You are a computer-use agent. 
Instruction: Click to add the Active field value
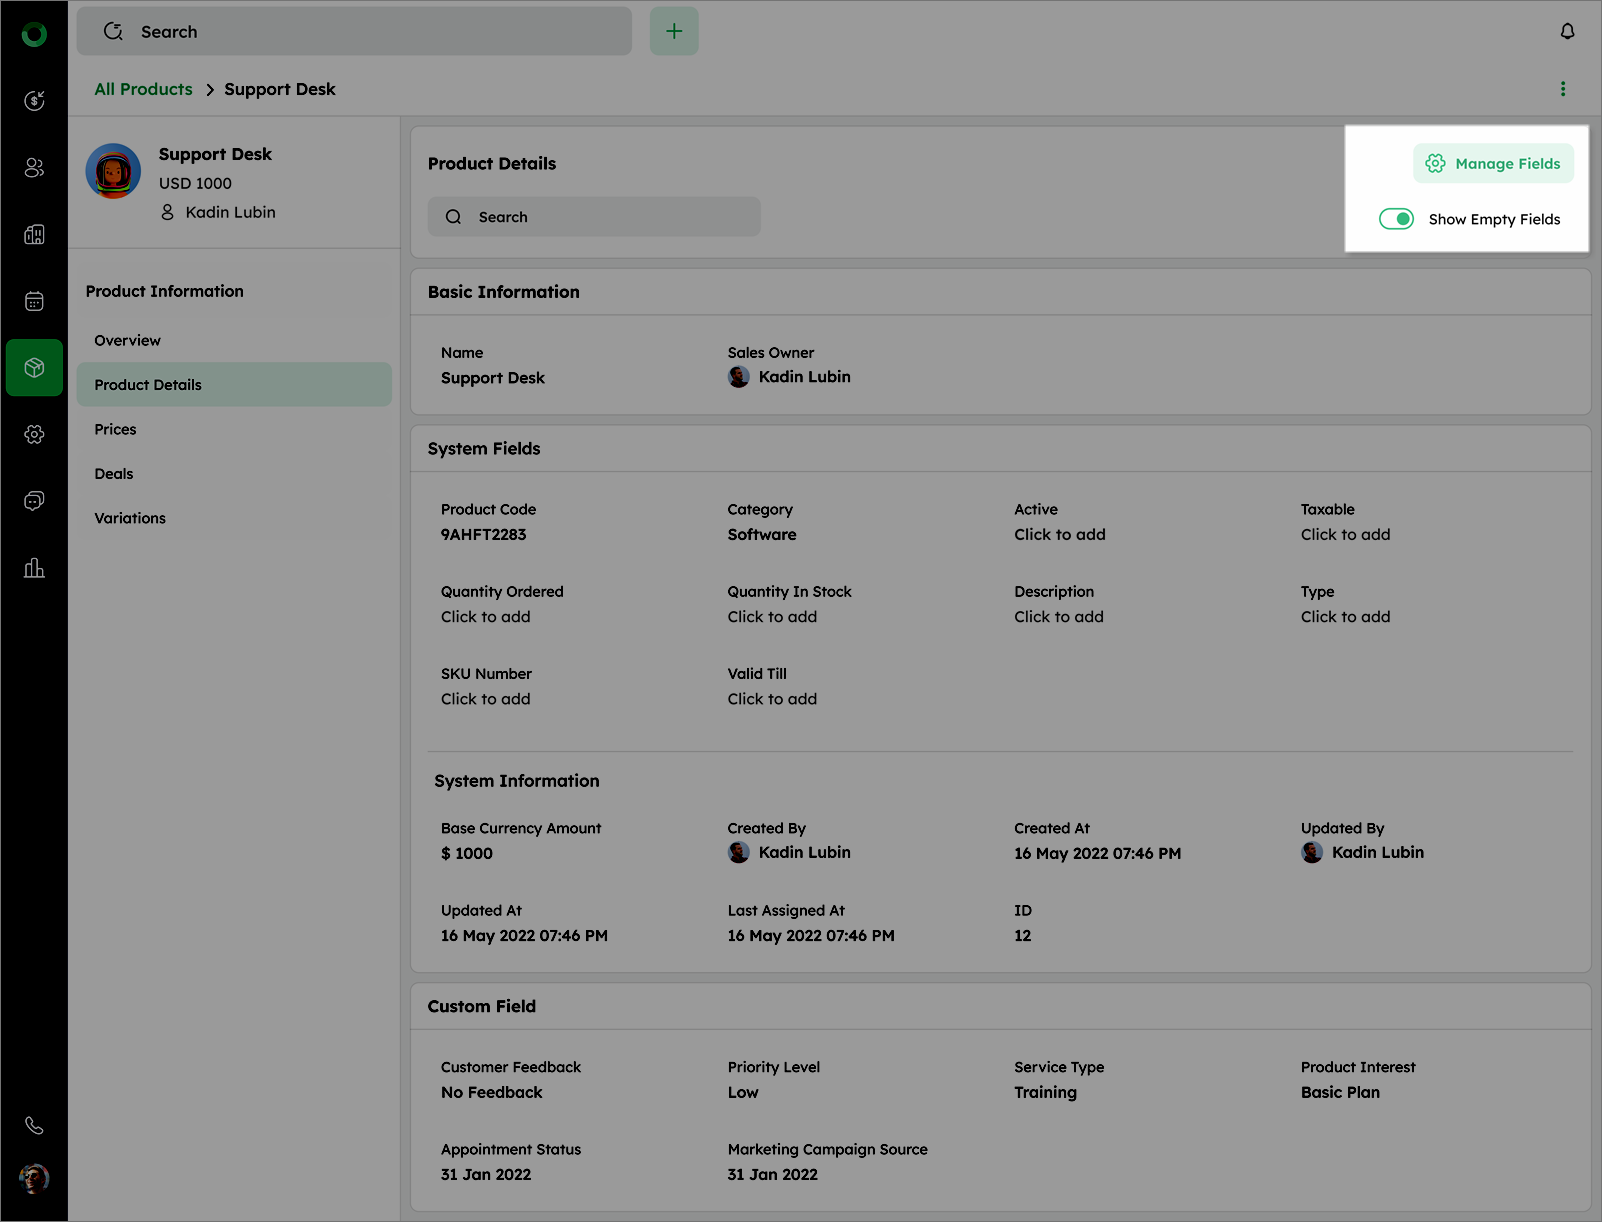point(1059,534)
